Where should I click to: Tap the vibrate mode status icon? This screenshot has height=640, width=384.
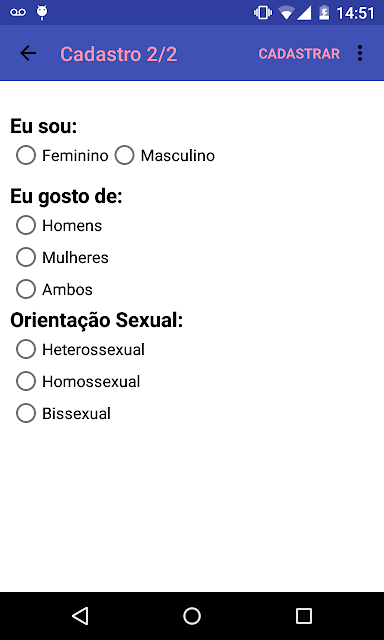(x=263, y=13)
